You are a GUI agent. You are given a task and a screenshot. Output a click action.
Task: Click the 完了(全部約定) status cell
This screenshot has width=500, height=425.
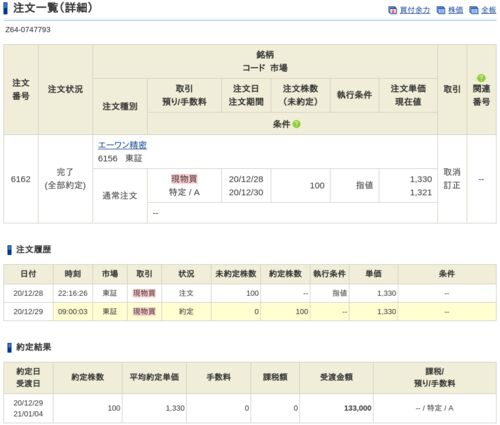tap(65, 179)
